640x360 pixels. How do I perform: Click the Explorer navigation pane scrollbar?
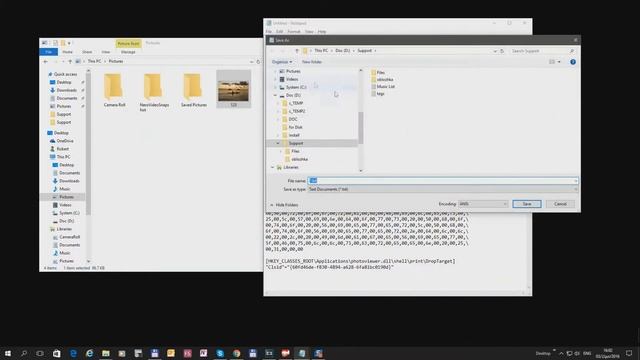click(x=88, y=144)
